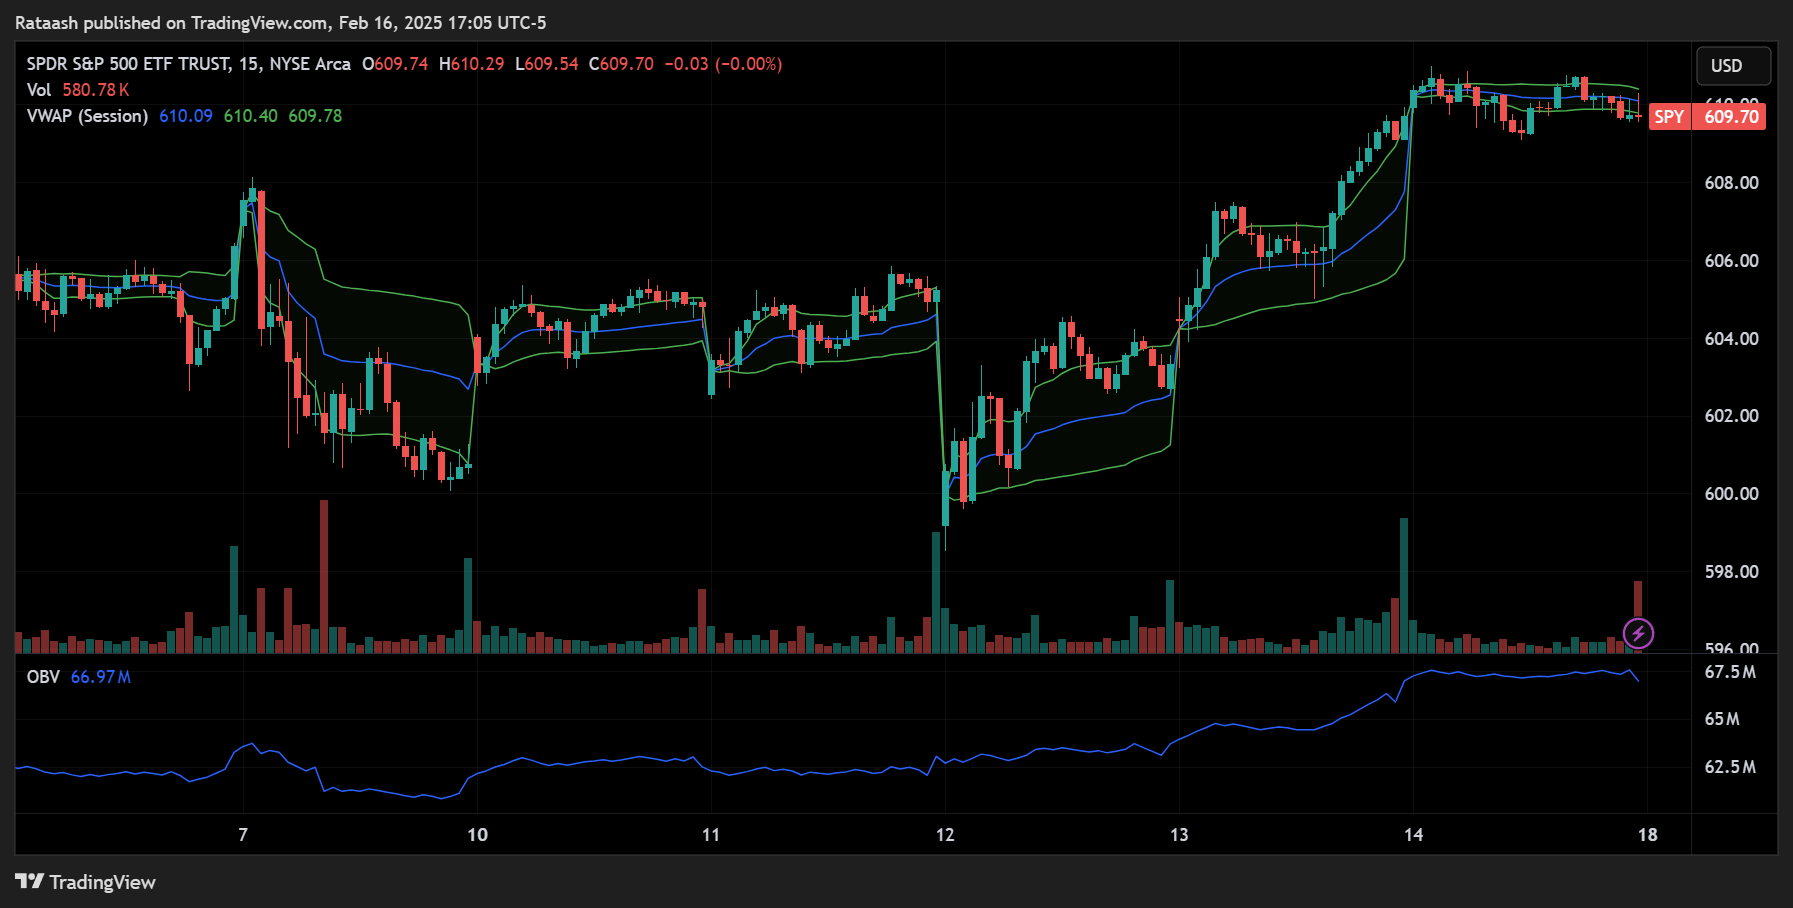Click the VWAP lower band value 609.78

315,116
